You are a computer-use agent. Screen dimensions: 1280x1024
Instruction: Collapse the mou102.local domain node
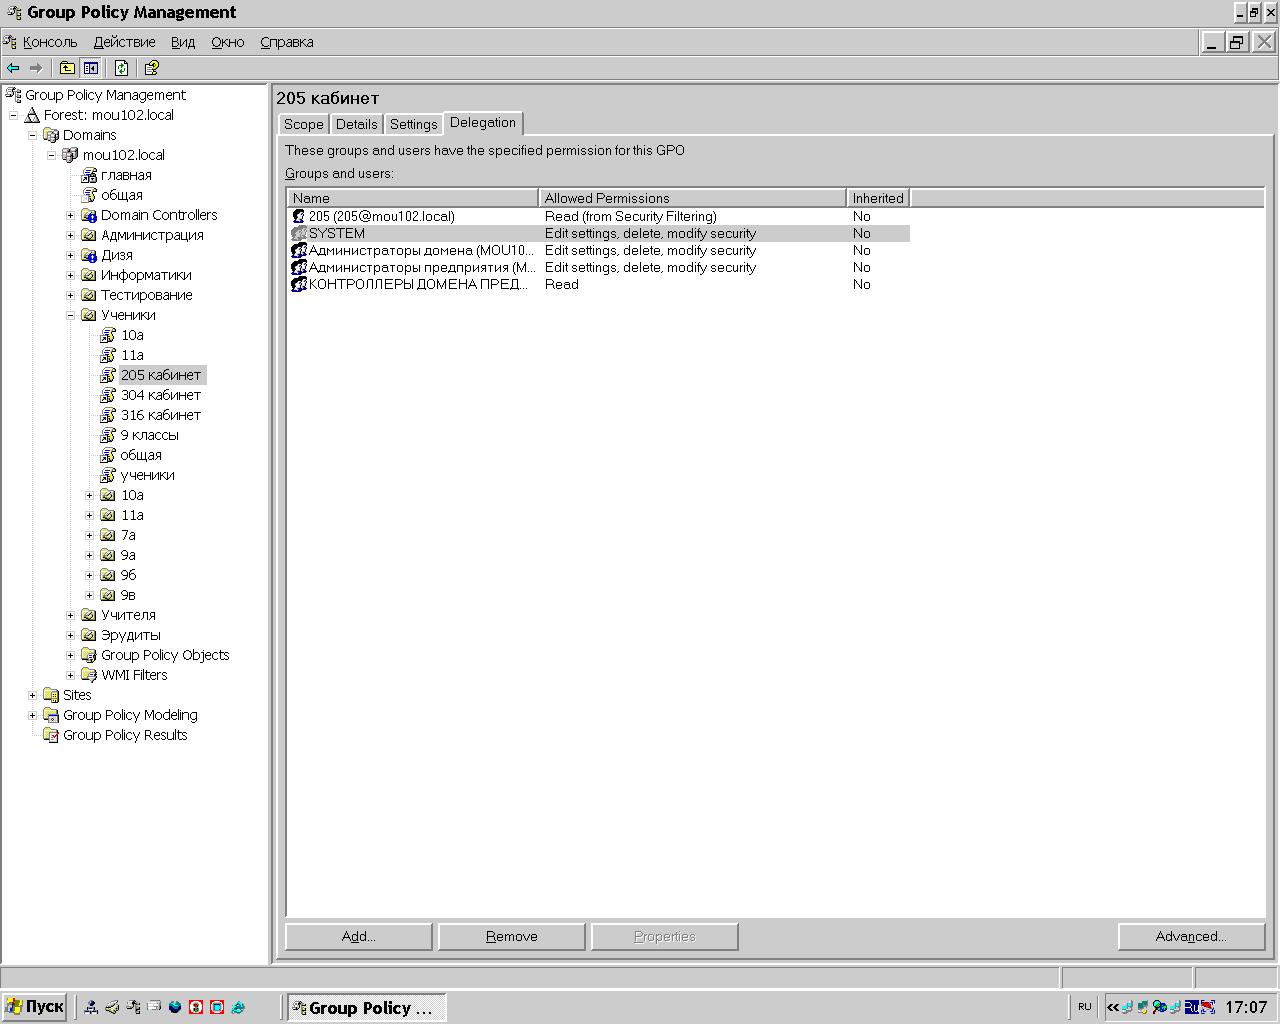(52, 155)
